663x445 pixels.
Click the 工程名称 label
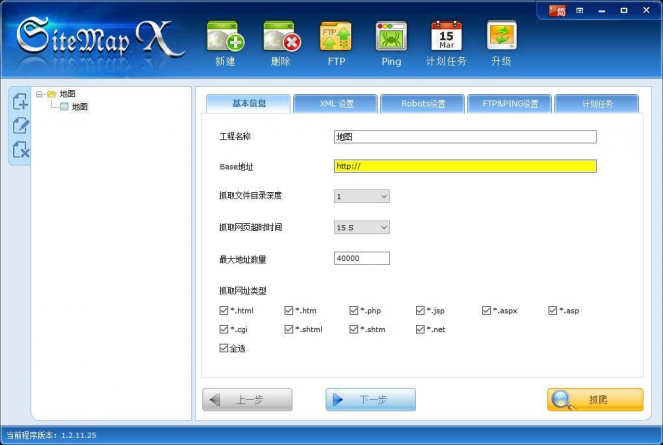235,137
